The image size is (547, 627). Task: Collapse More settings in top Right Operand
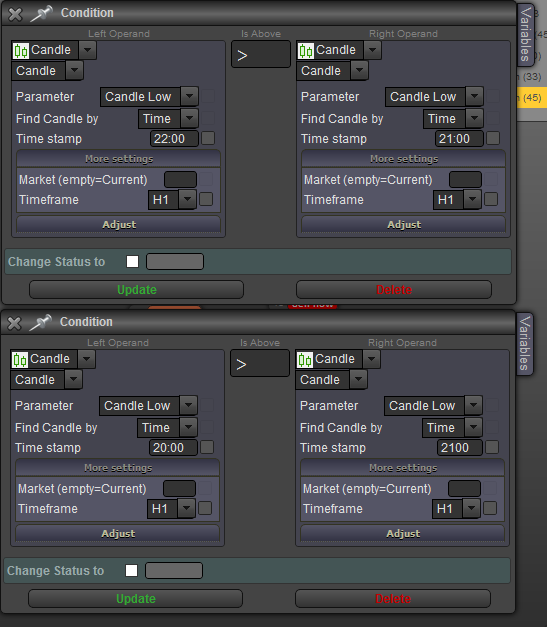[x=404, y=159]
